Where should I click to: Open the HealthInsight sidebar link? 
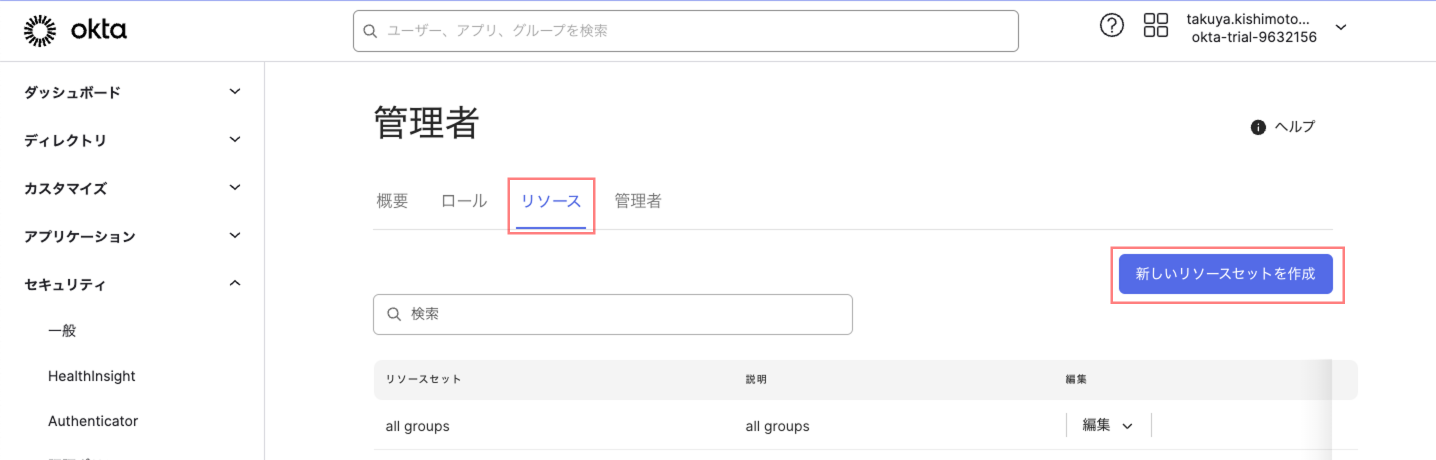(x=92, y=376)
